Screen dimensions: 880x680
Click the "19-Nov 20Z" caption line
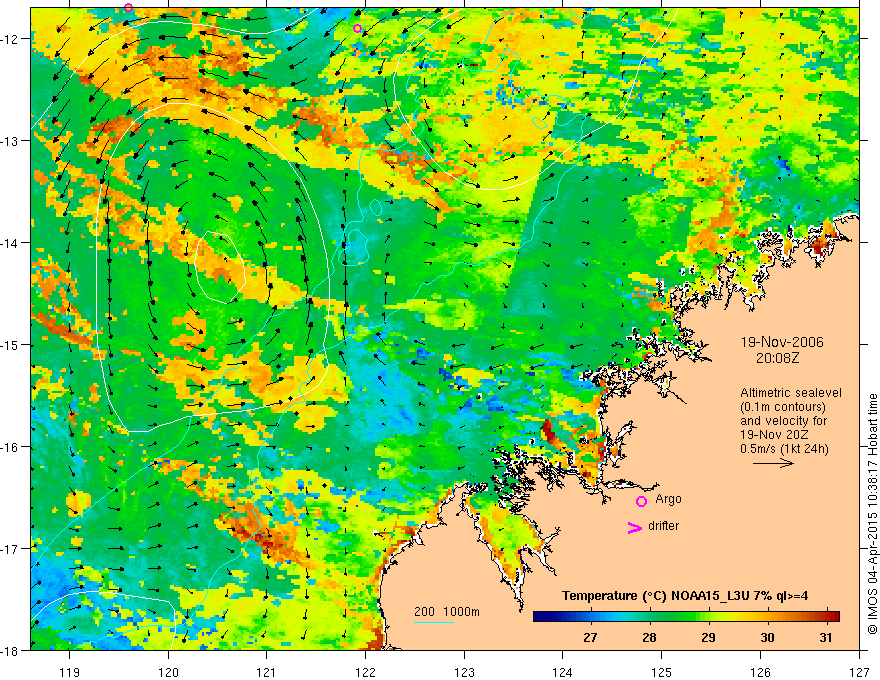point(776,435)
